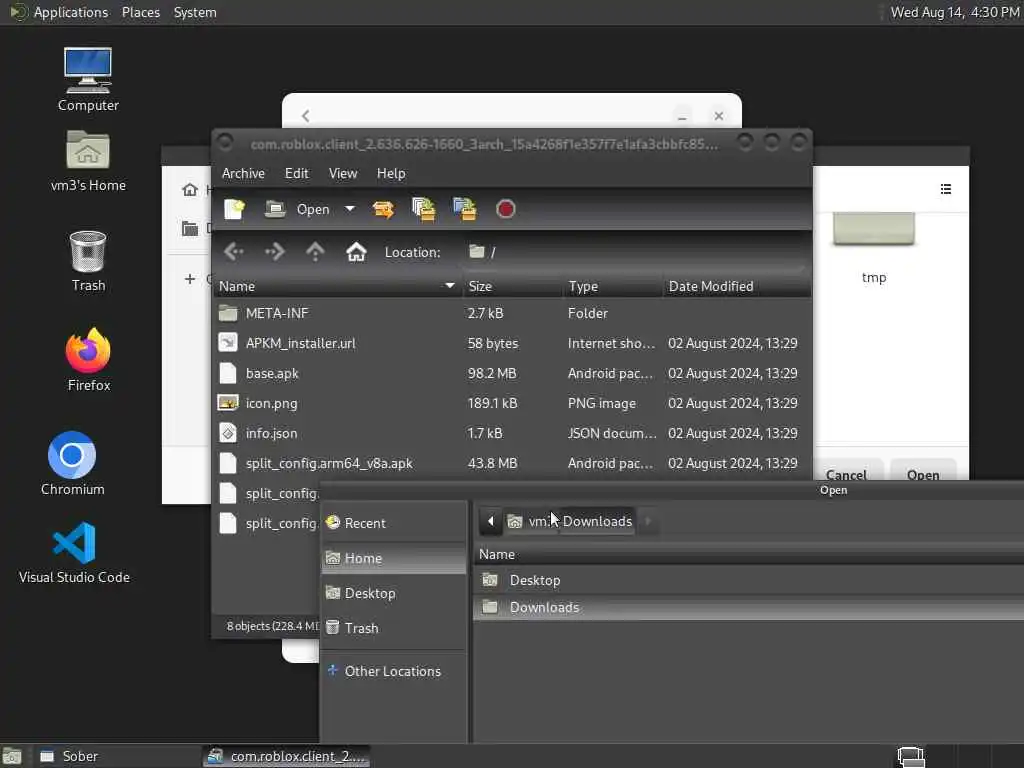This screenshot has width=1024, height=768.
Task: Click the icon.png image file icon
Action: [x=228, y=403]
